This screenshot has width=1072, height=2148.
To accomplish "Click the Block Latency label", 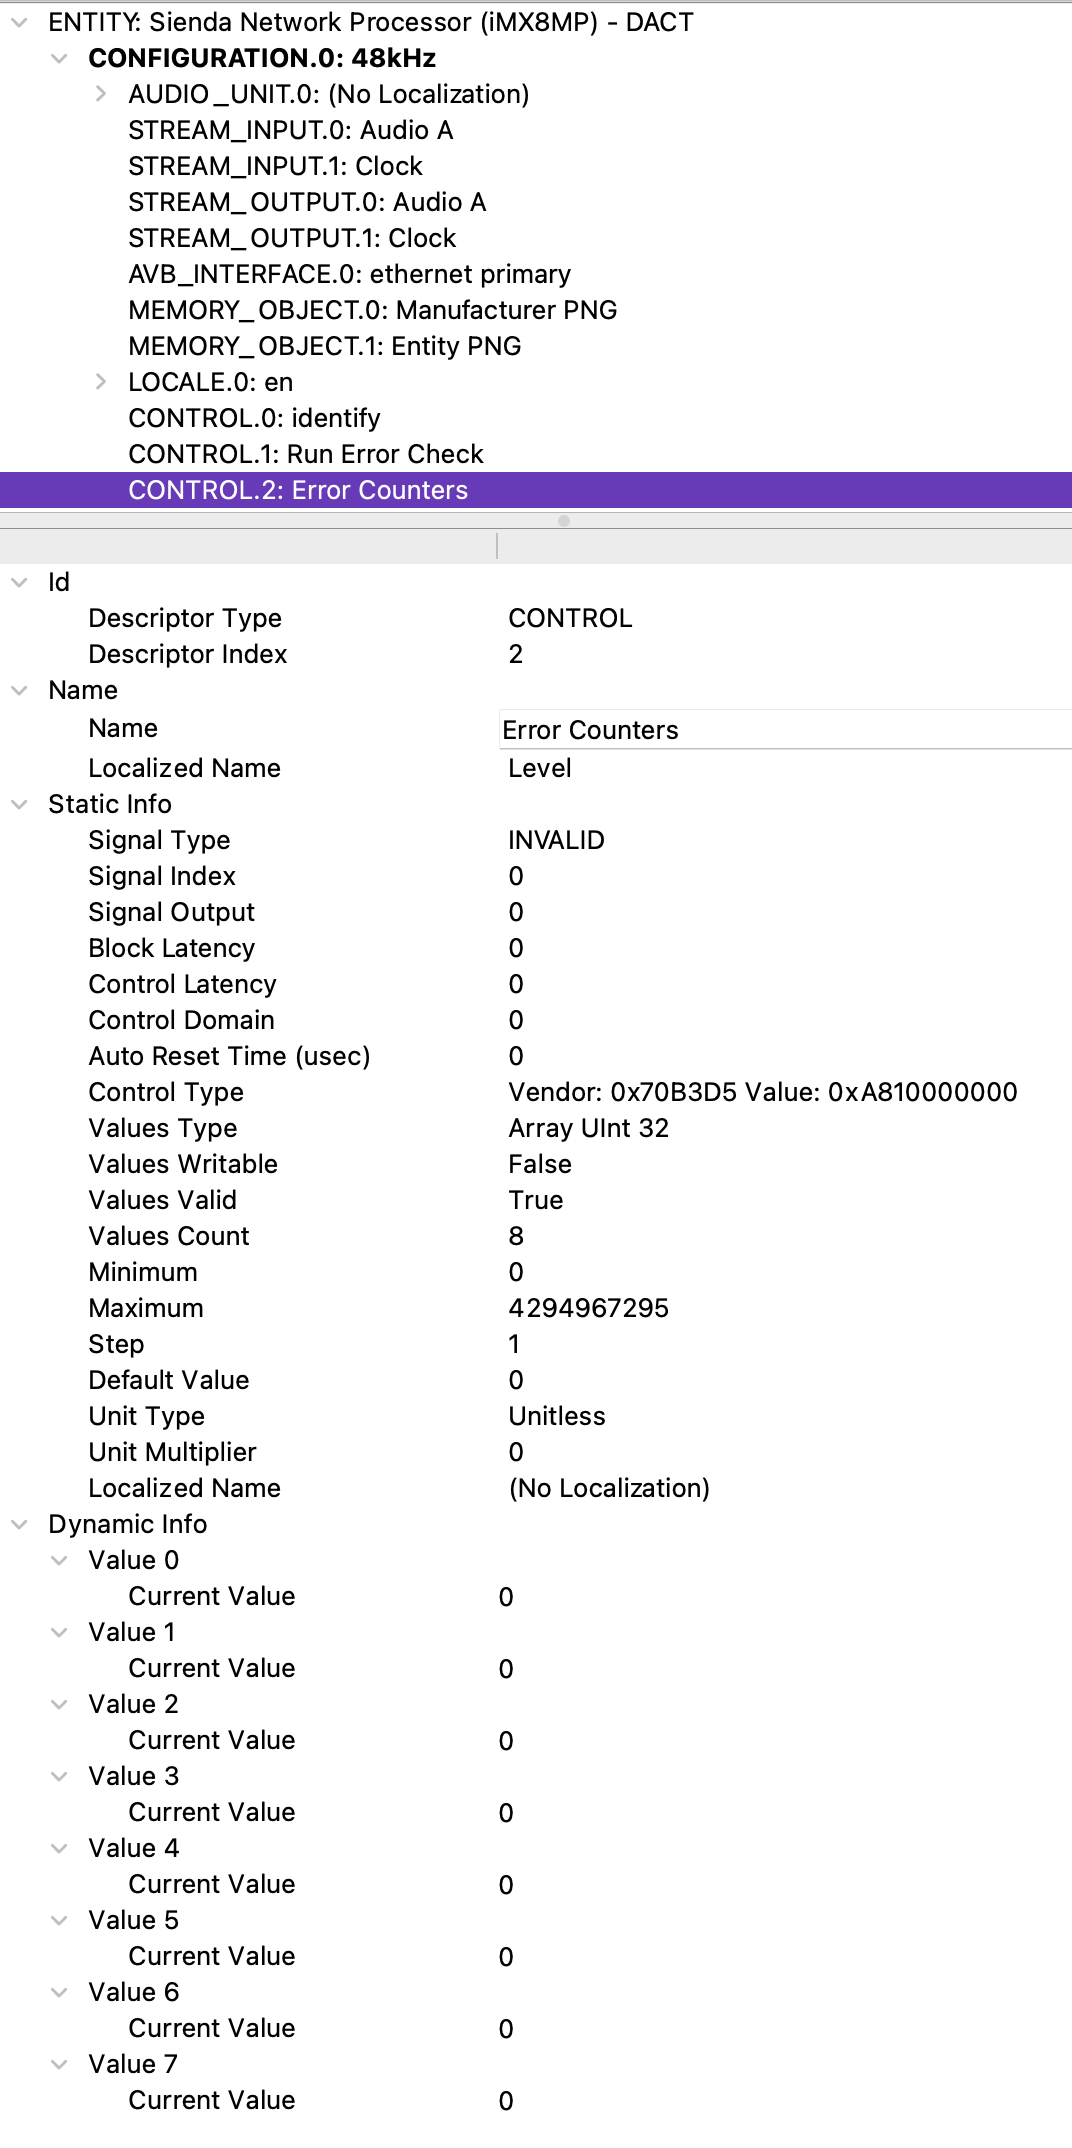I will (x=172, y=948).
